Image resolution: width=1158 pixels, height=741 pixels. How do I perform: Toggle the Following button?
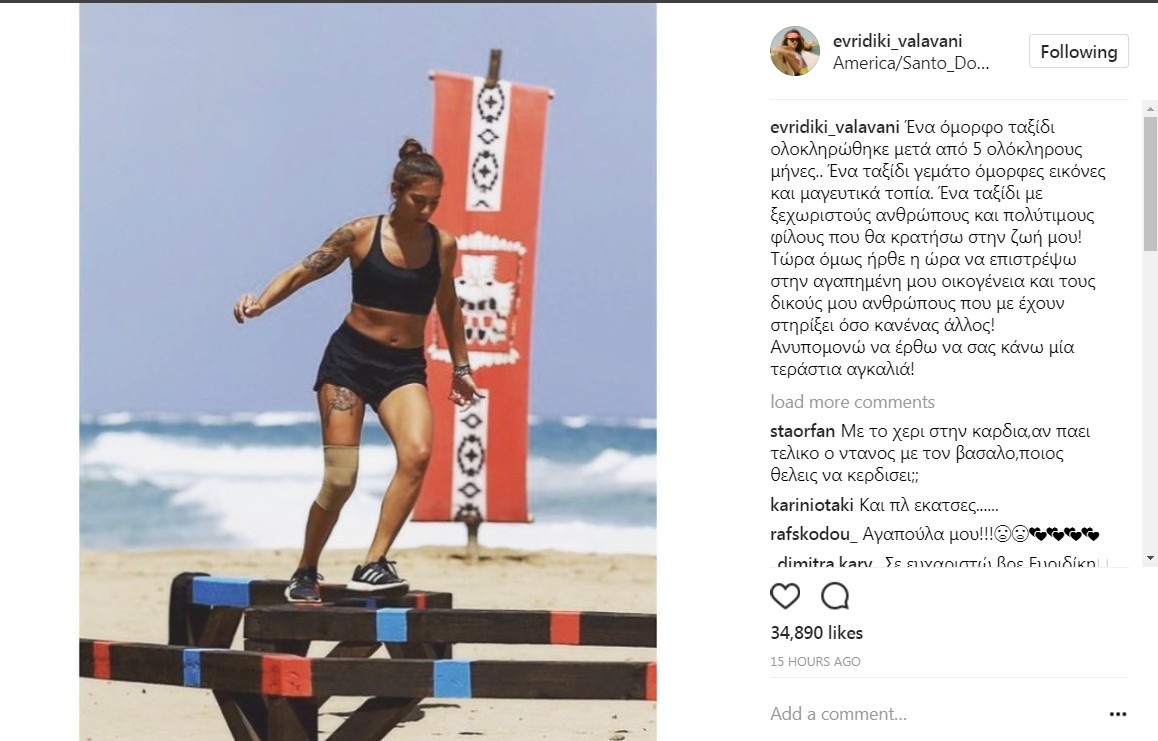[x=1078, y=51]
